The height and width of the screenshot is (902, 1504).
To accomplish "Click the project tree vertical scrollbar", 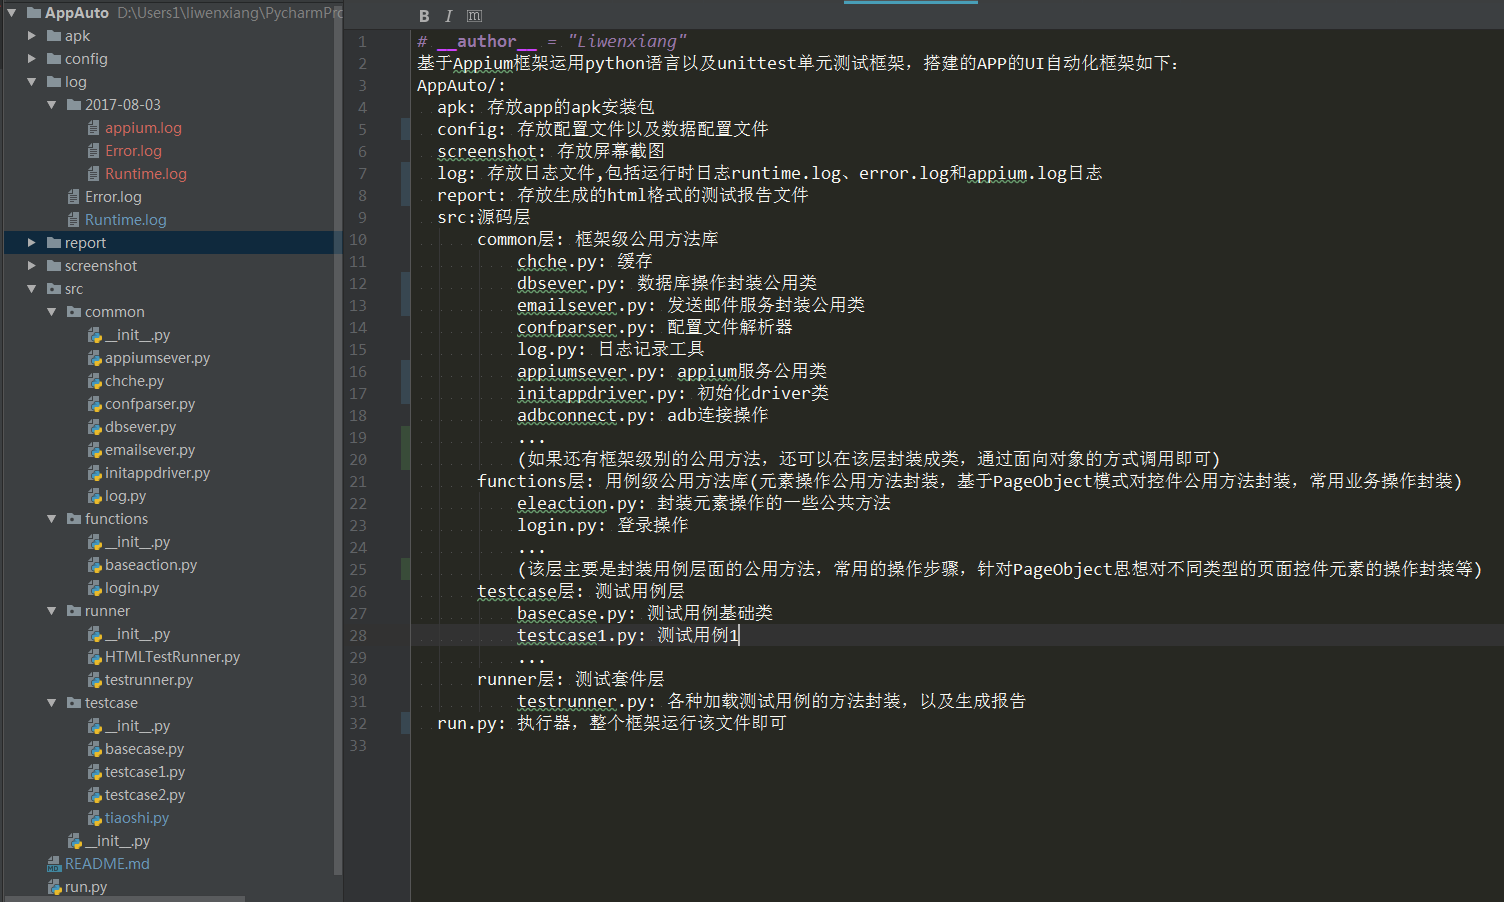I will (x=338, y=440).
